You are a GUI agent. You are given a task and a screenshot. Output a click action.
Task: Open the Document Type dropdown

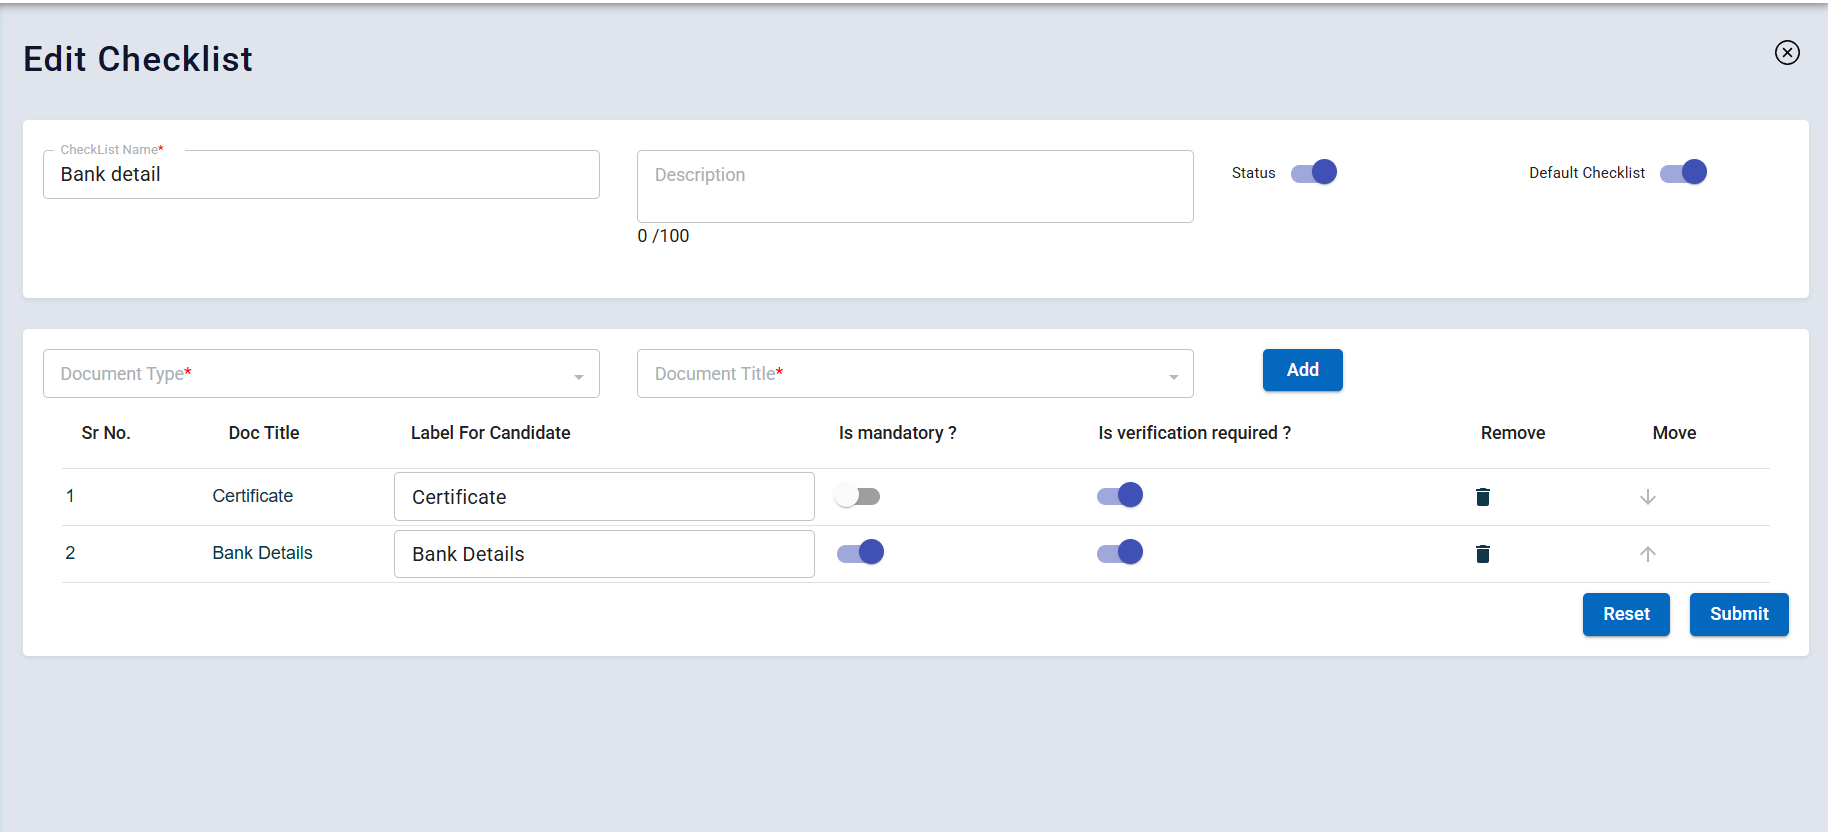coord(321,374)
